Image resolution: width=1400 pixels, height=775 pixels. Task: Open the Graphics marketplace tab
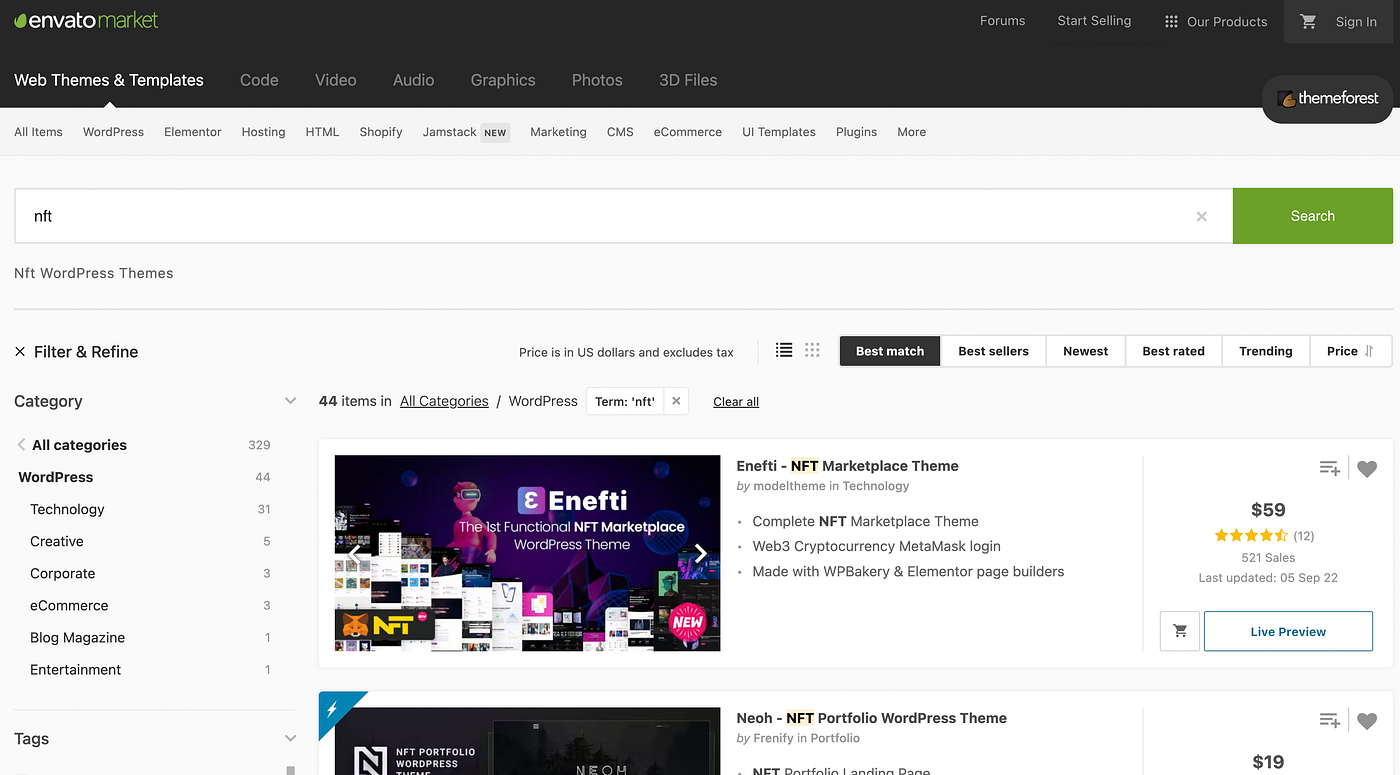503,80
